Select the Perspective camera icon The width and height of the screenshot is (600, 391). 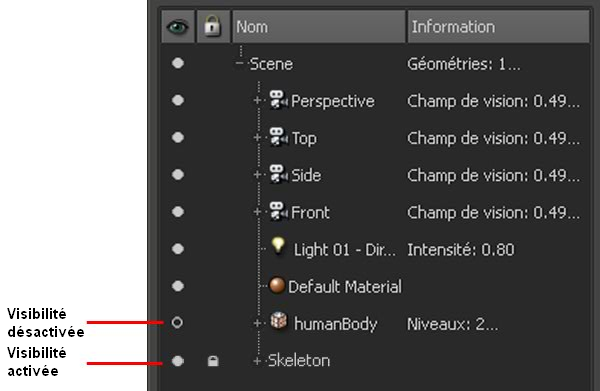pyautogui.click(x=278, y=100)
